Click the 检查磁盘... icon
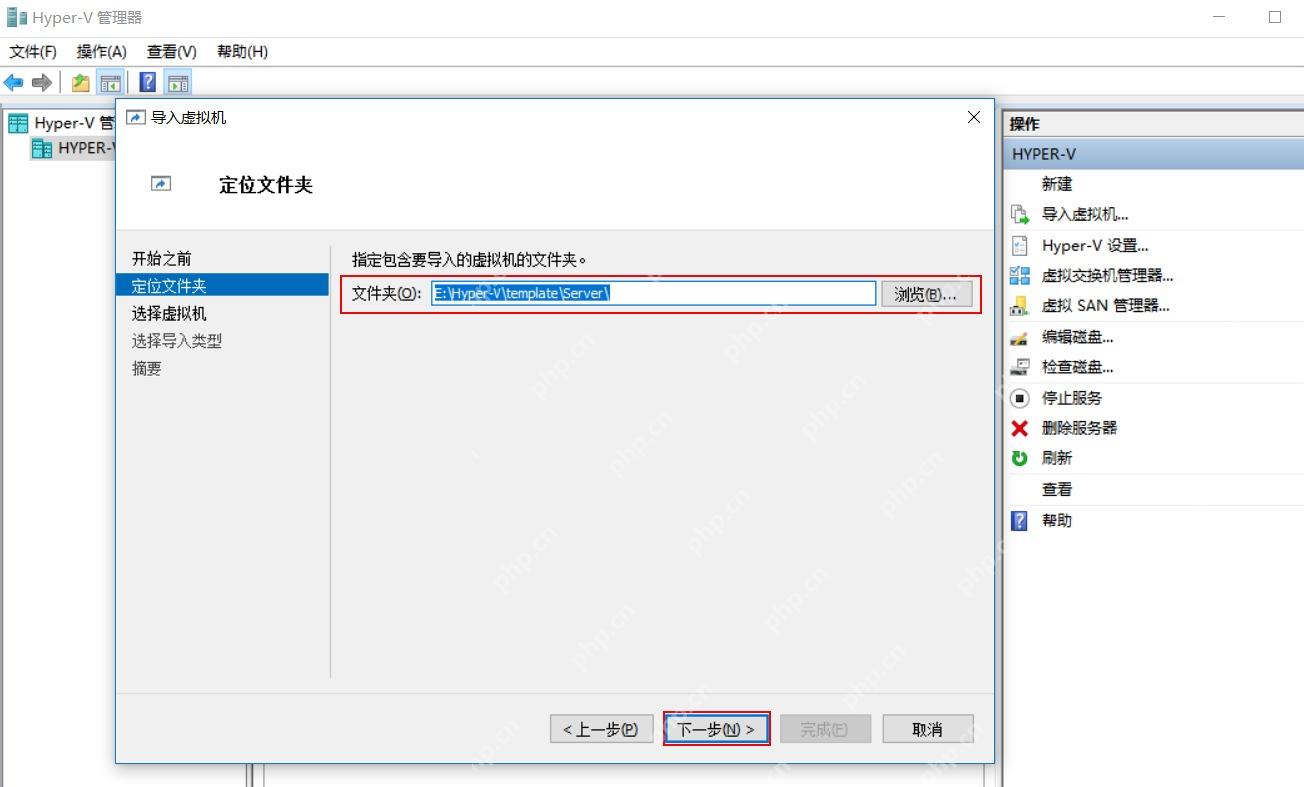The image size is (1304, 787). (1020, 367)
